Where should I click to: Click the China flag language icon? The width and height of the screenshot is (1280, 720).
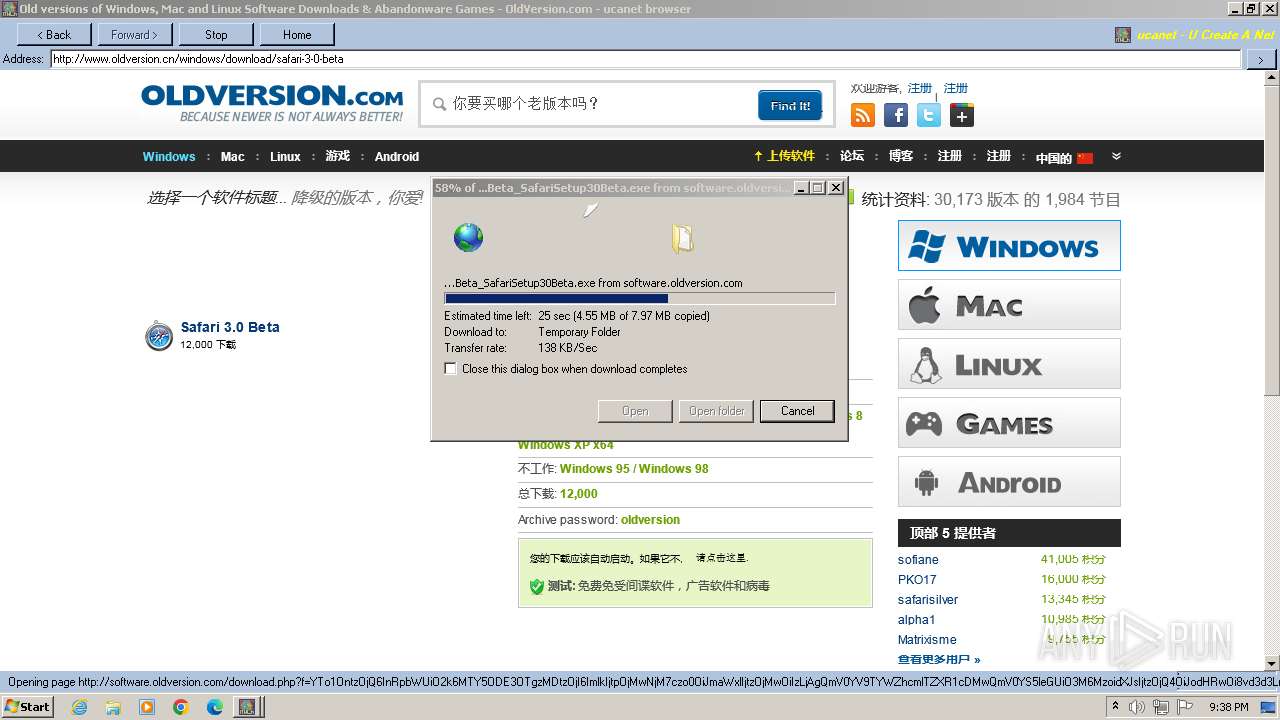1085,158
